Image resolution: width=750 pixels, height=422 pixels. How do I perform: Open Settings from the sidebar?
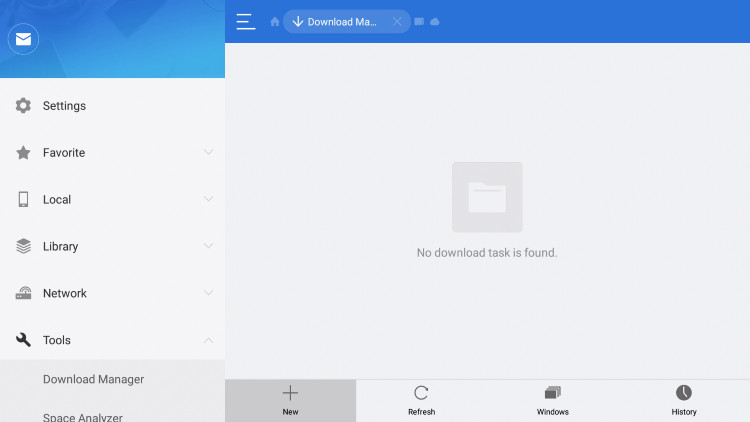(x=112, y=106)
